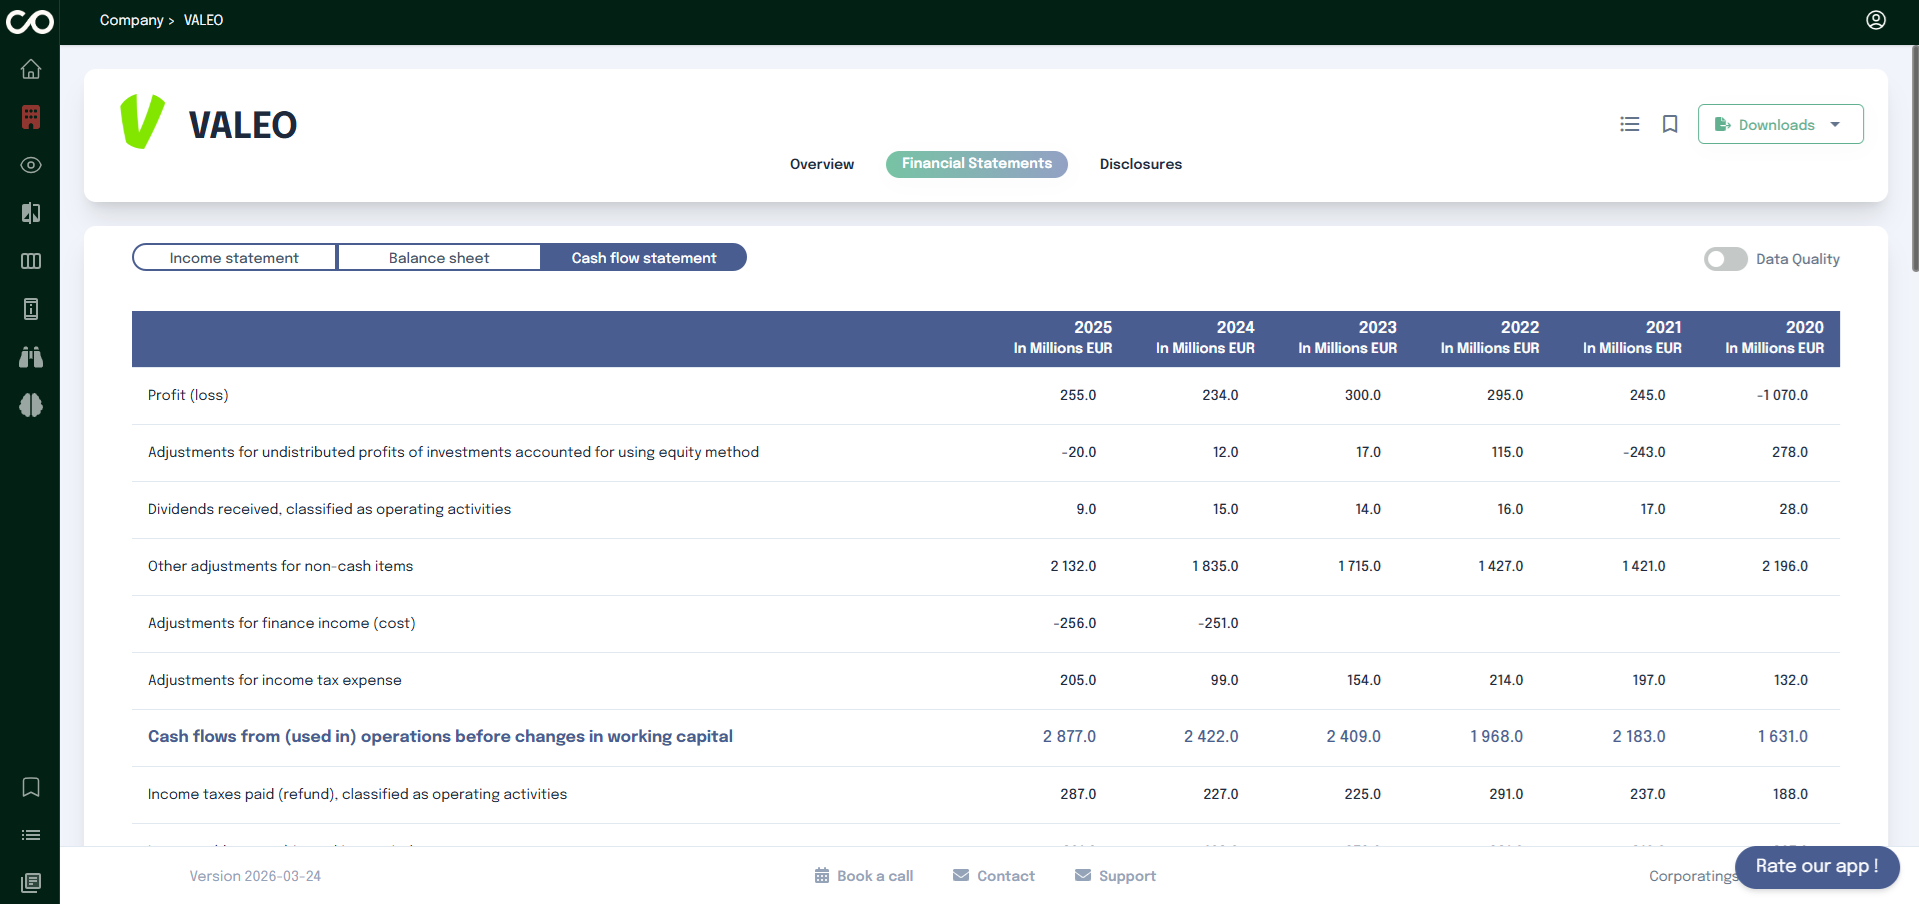Open the red building company icon
The image size is (1919, 904).
[x=31, y=117]
